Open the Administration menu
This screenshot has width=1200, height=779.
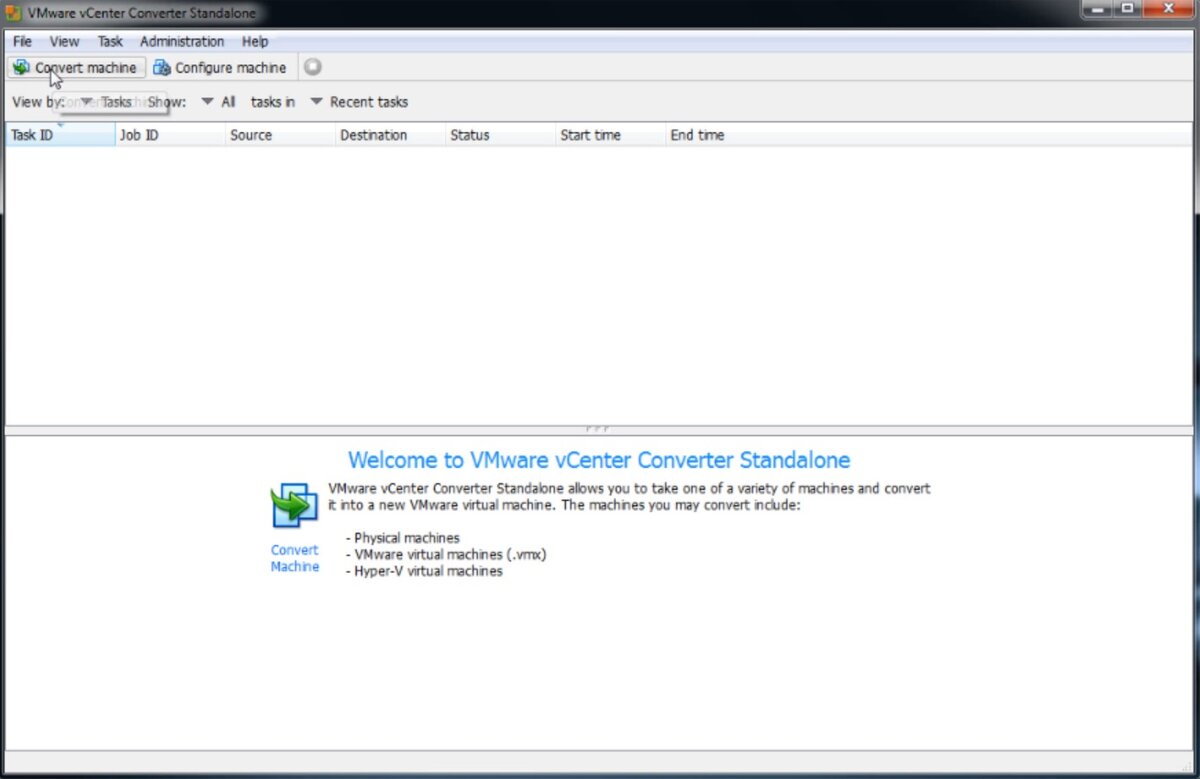click(182, 42)
